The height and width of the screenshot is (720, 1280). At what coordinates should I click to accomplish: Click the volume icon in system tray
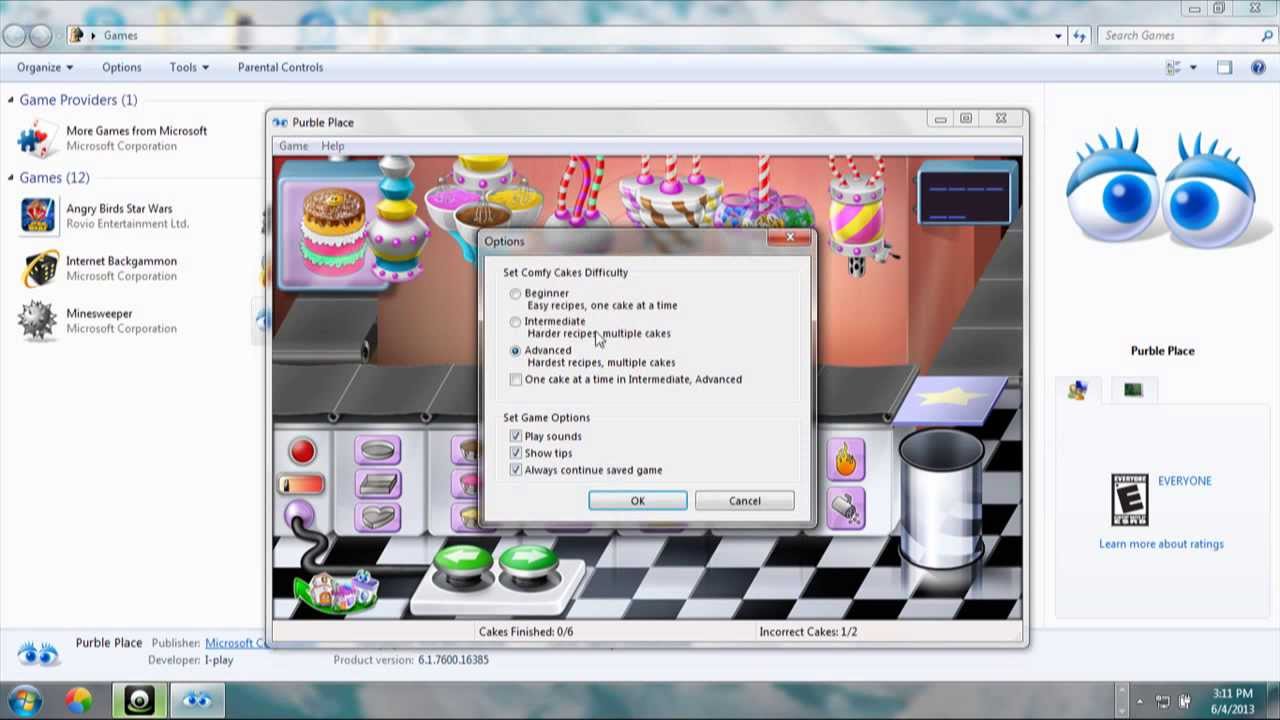[1185, 702]
